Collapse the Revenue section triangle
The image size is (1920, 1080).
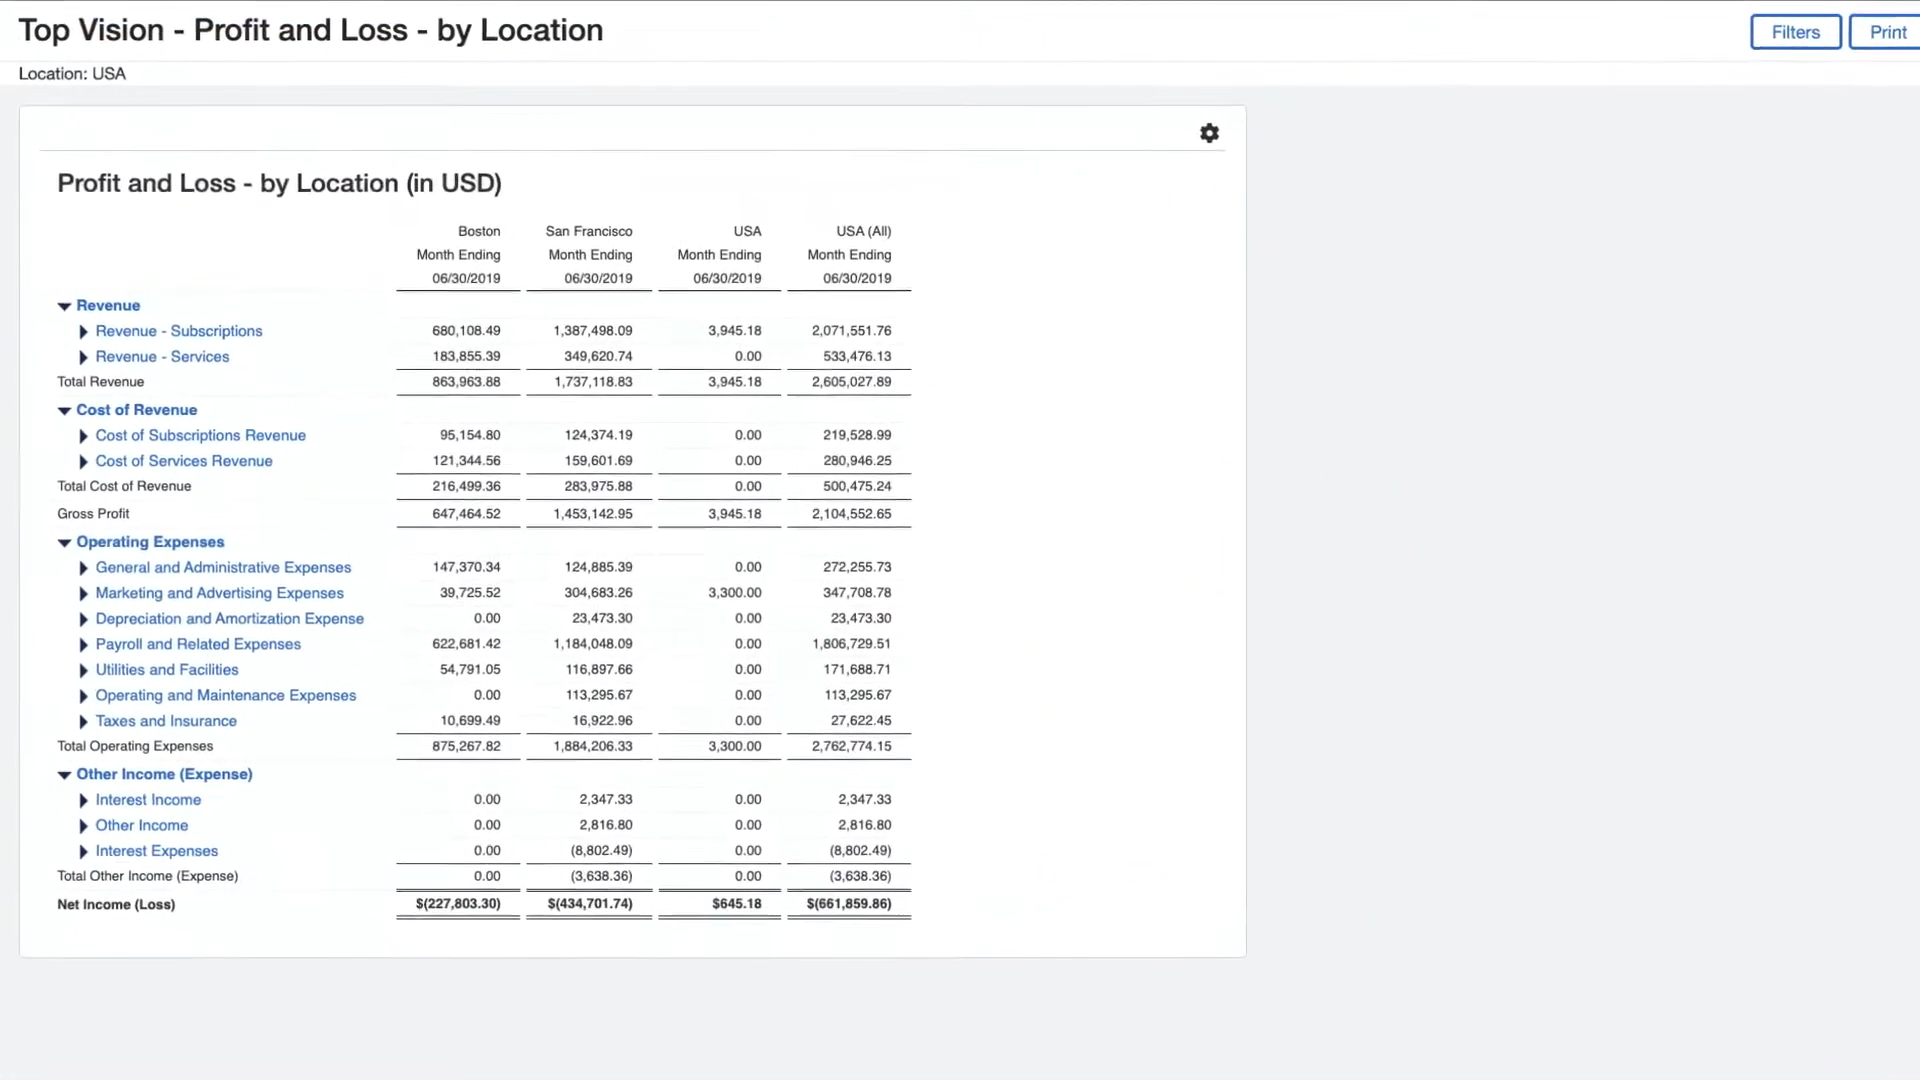click(64, 306)
